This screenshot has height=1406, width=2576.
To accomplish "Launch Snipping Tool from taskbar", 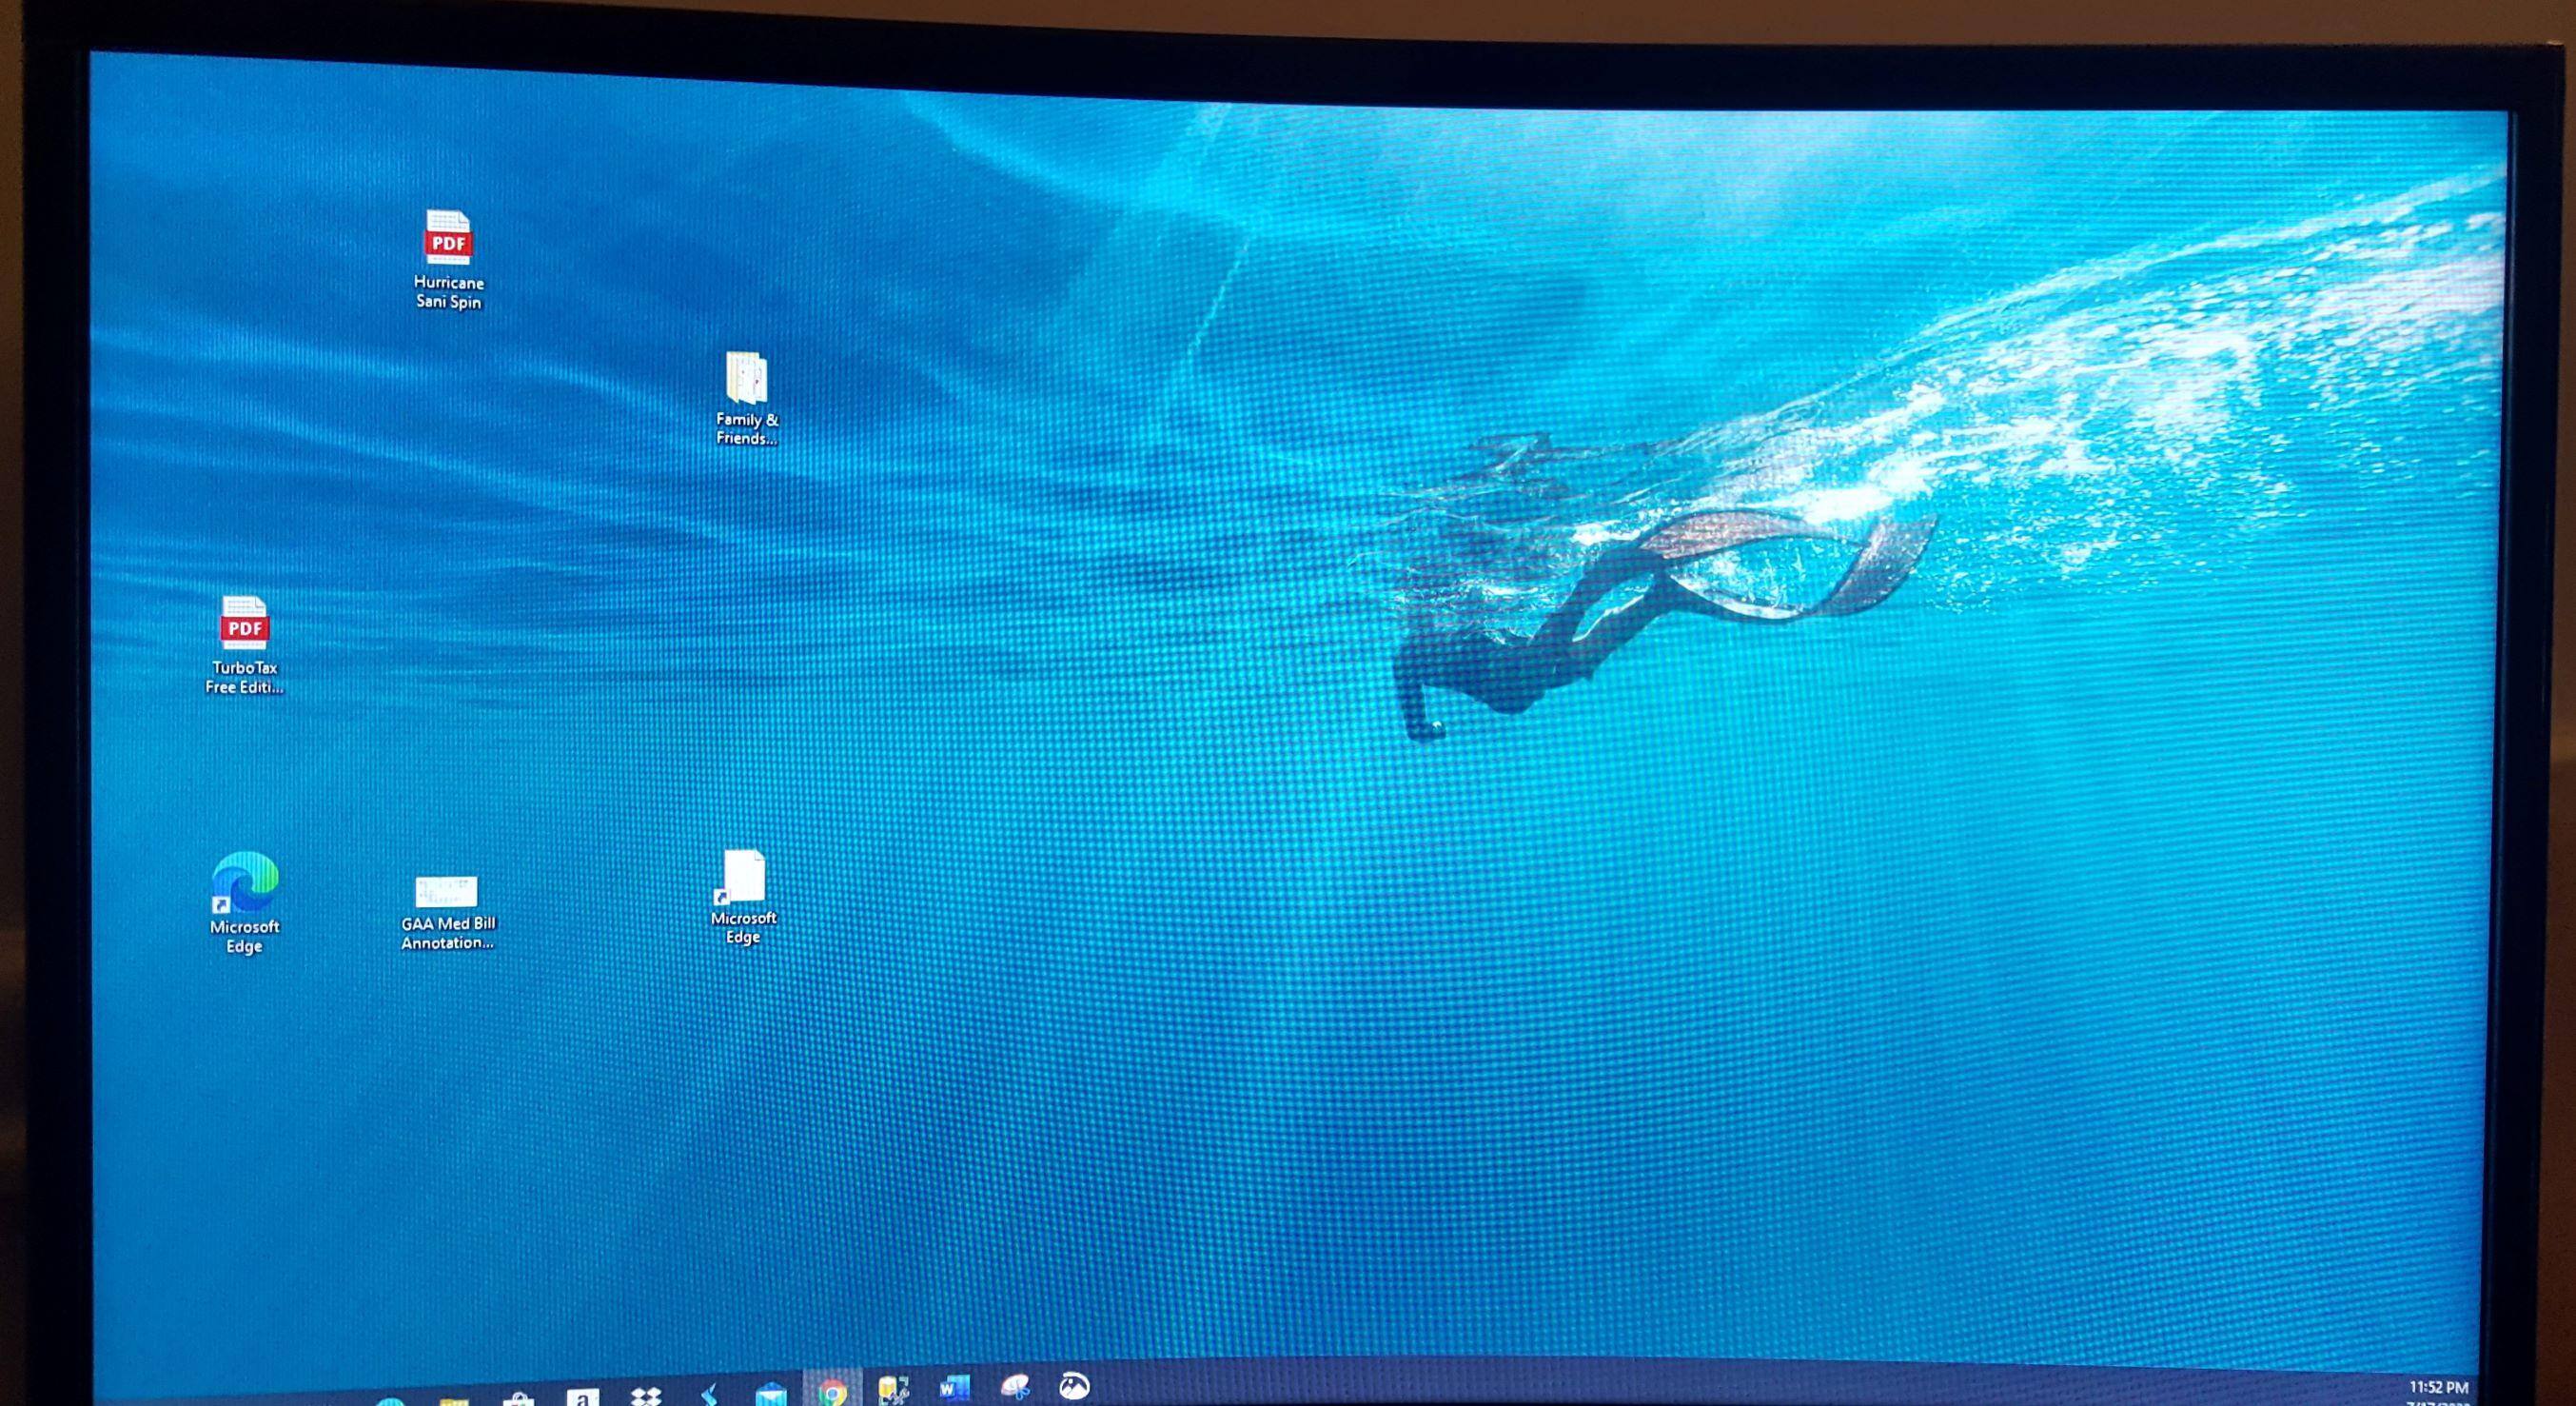I will coord(1014,1387).
